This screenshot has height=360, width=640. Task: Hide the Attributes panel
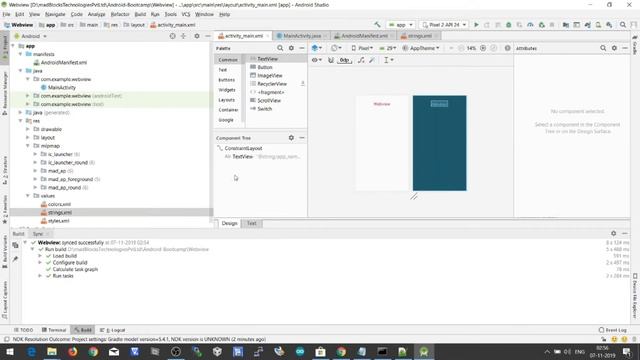(625, 48)
